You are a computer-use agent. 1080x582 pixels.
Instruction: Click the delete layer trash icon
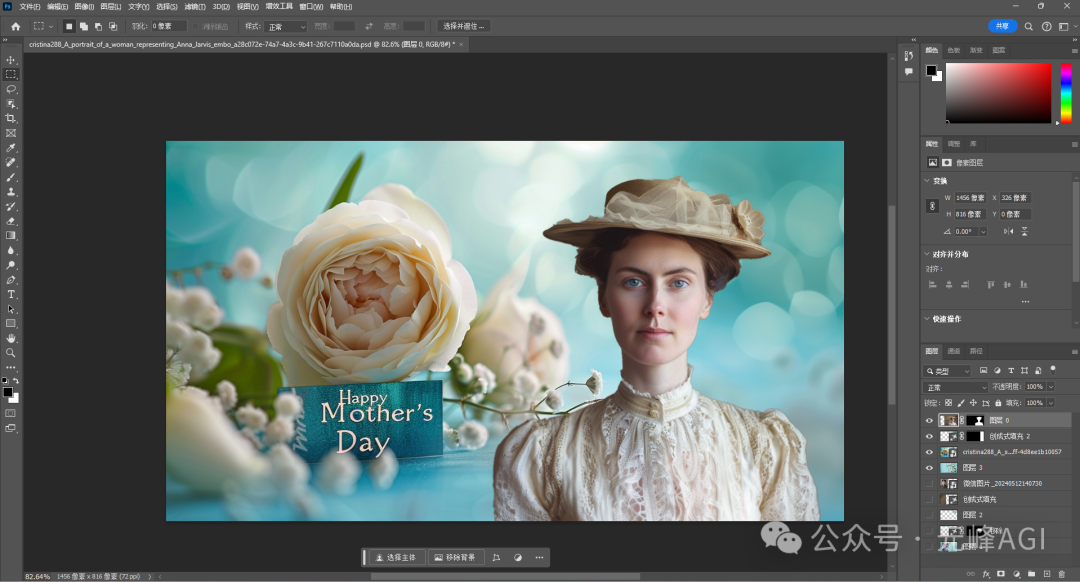tap(1061, 574)
